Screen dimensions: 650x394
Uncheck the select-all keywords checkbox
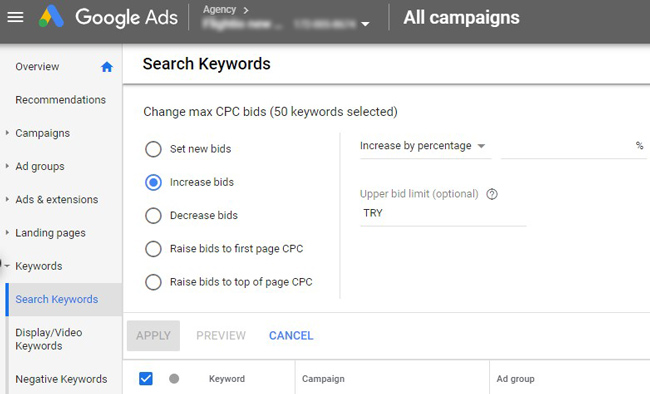[146, 378]
